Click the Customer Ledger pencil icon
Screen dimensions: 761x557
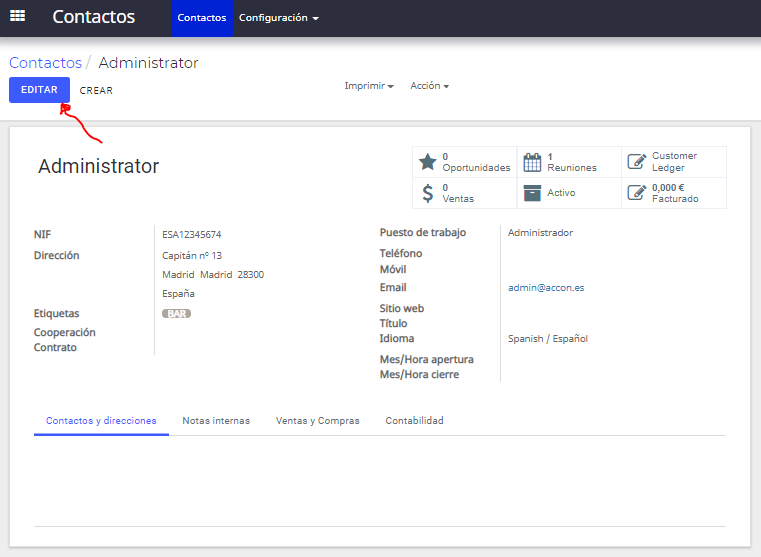(636, 162)
